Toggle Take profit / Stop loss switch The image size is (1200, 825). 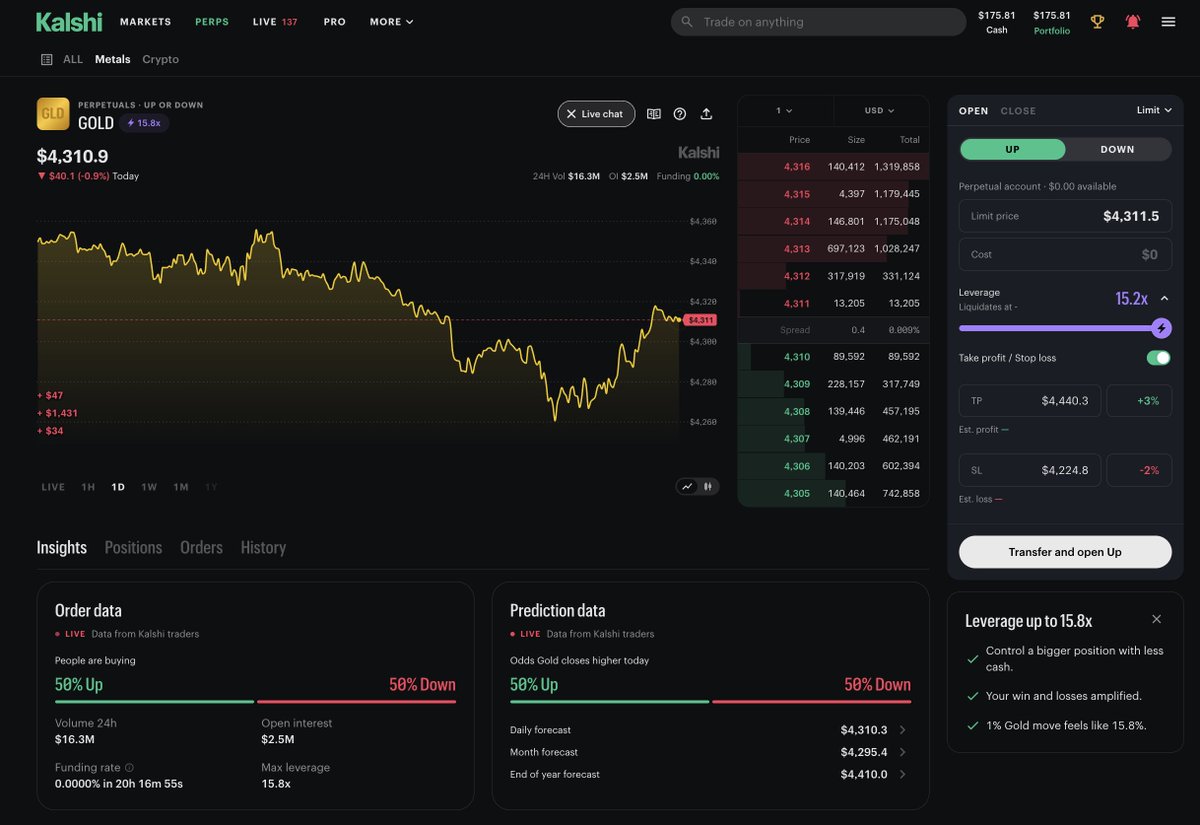point(1158,358)
